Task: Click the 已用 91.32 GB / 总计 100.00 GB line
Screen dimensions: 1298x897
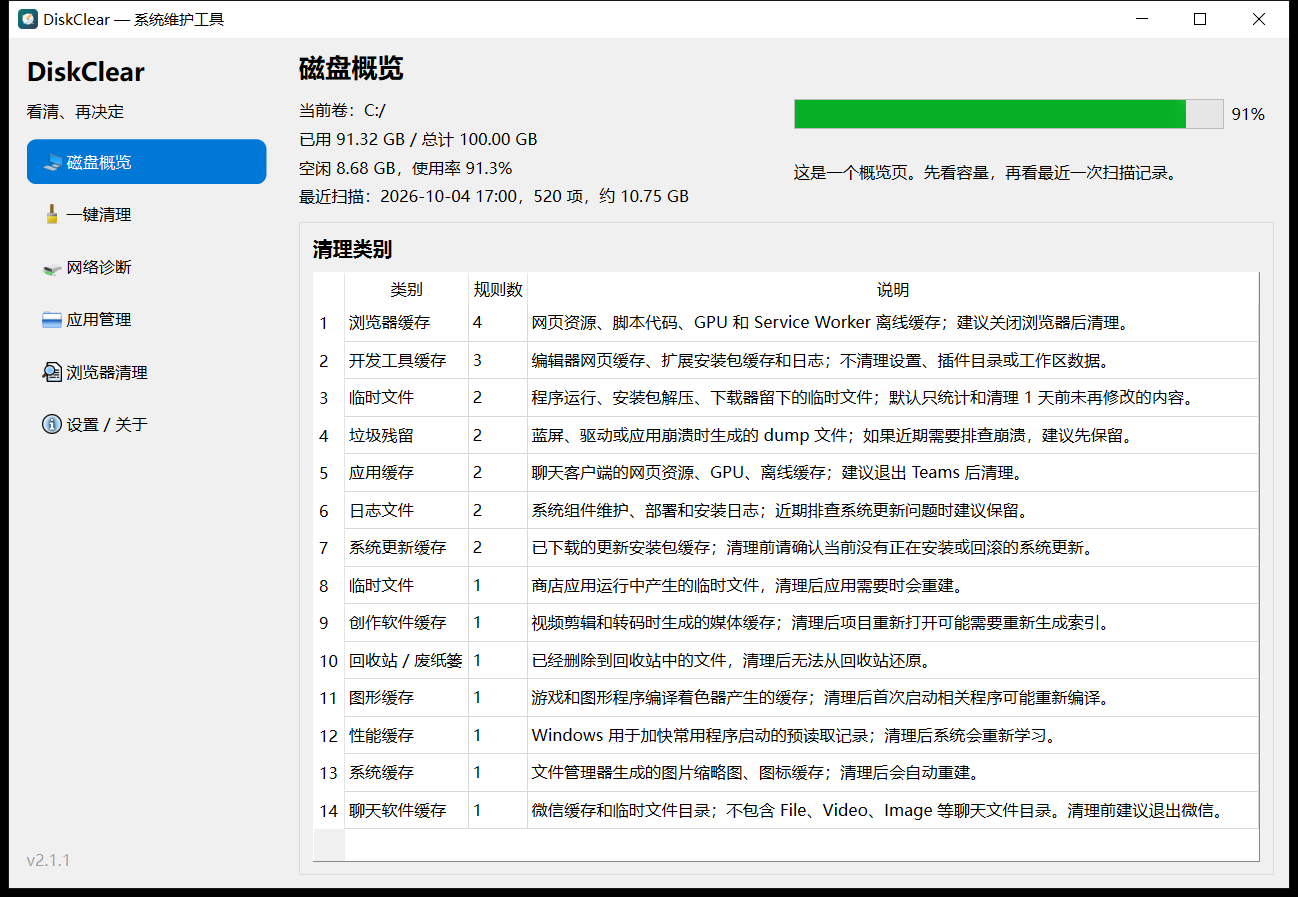Action: (x=418, y=139)
